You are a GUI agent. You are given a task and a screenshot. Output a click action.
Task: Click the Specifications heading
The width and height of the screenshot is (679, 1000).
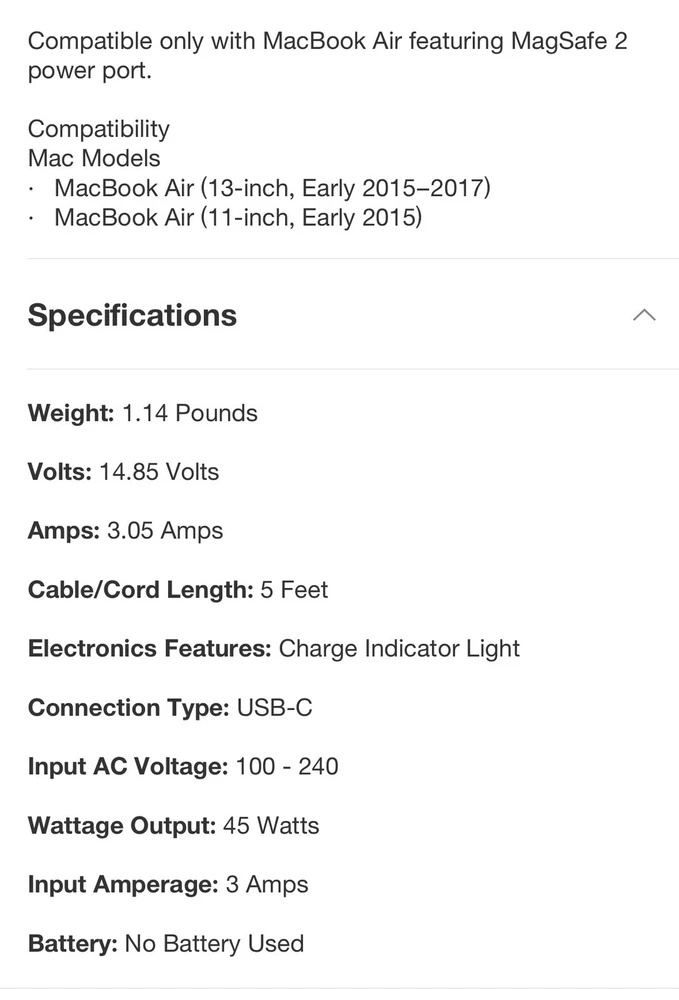tap(132, 315)
